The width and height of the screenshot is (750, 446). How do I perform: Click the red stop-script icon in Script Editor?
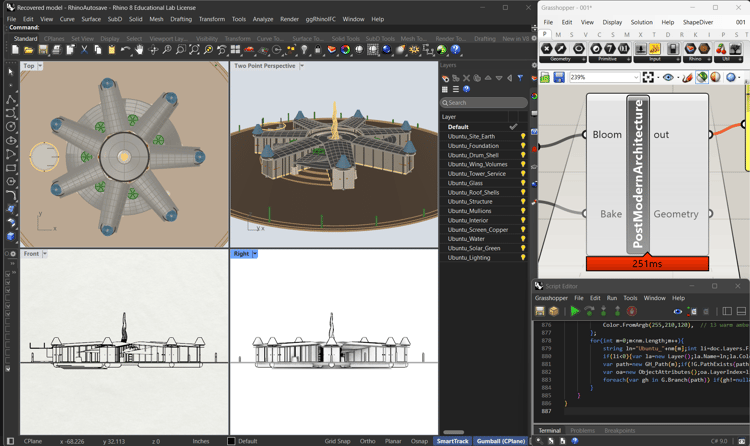pyautogui.click(x=632, y=312)
